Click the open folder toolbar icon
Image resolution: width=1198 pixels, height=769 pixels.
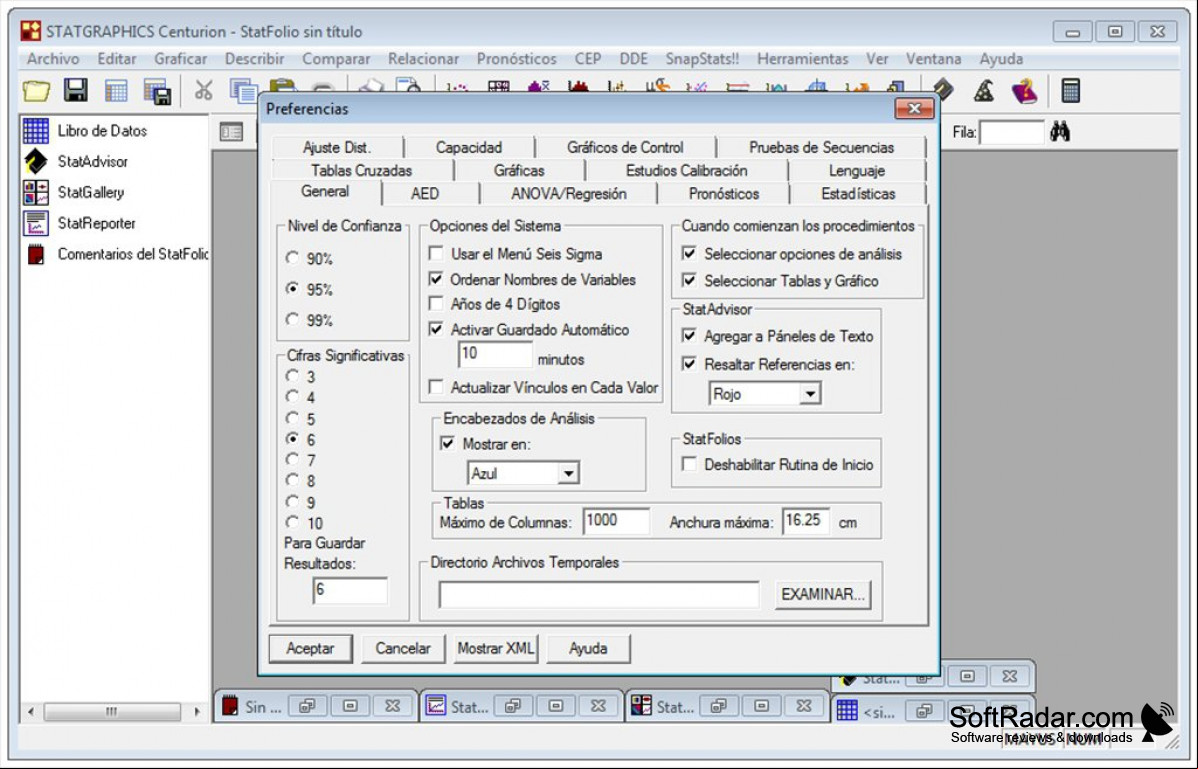point(36,91)
